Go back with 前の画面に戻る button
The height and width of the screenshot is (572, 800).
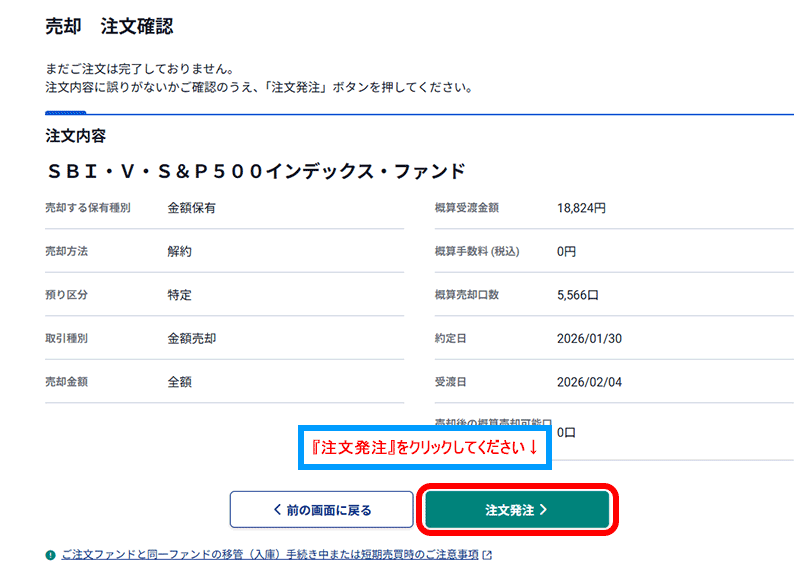321,510
